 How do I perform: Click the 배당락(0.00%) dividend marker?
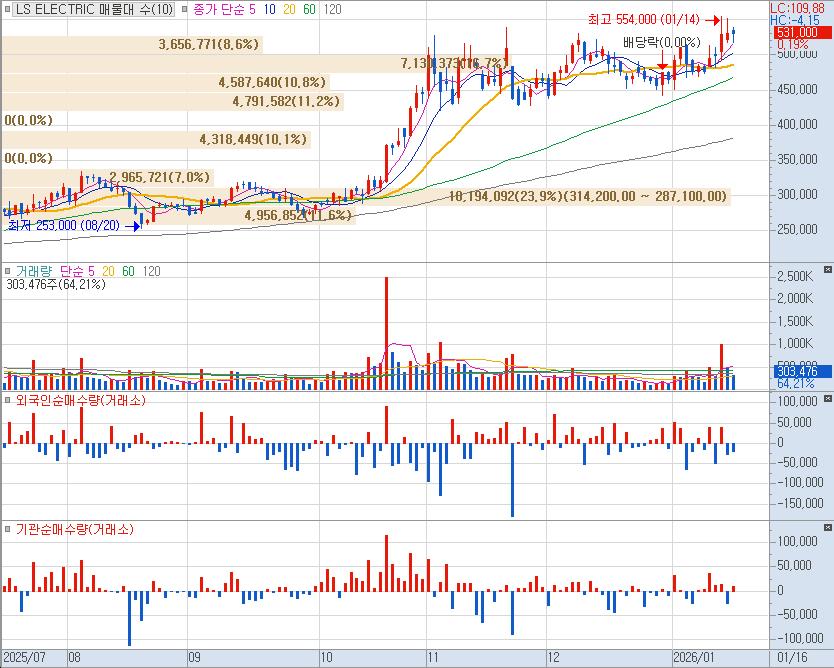point(661,42)
